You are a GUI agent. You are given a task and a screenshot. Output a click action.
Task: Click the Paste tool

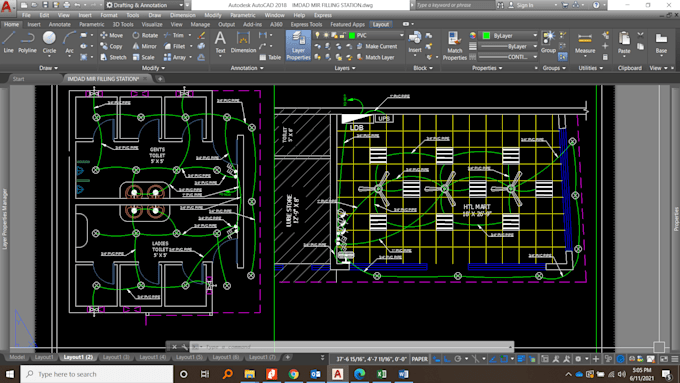click(624, 43)
